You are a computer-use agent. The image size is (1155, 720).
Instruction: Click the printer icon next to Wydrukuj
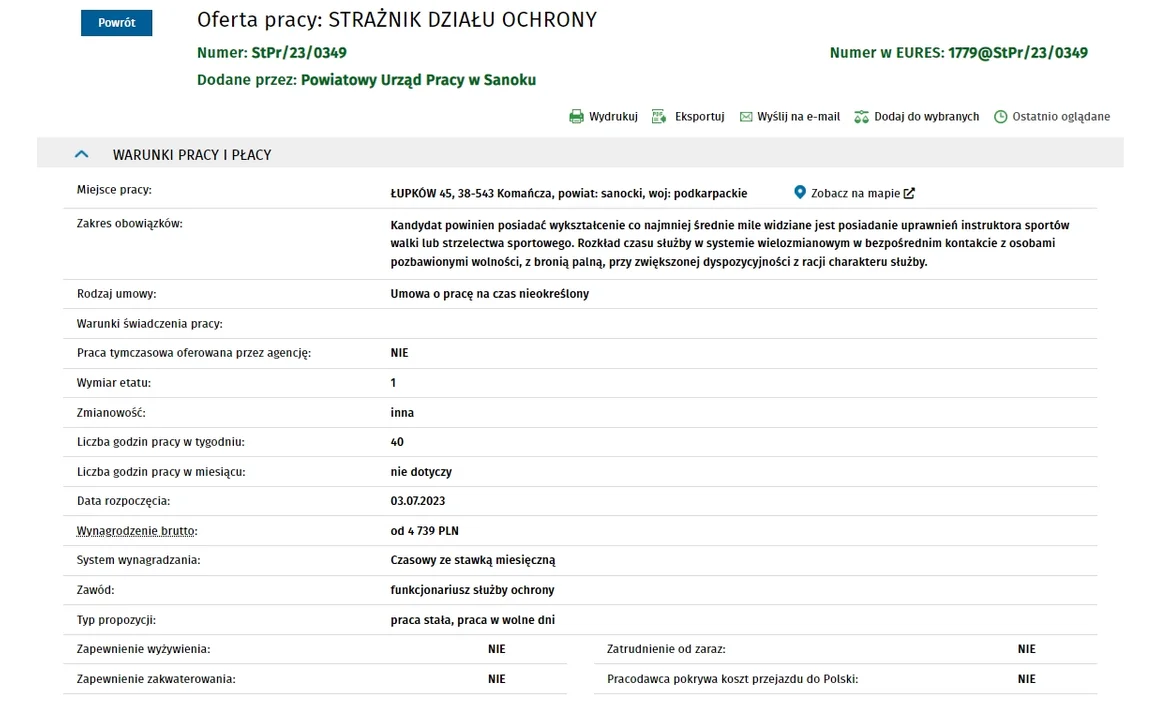[576, 116]
